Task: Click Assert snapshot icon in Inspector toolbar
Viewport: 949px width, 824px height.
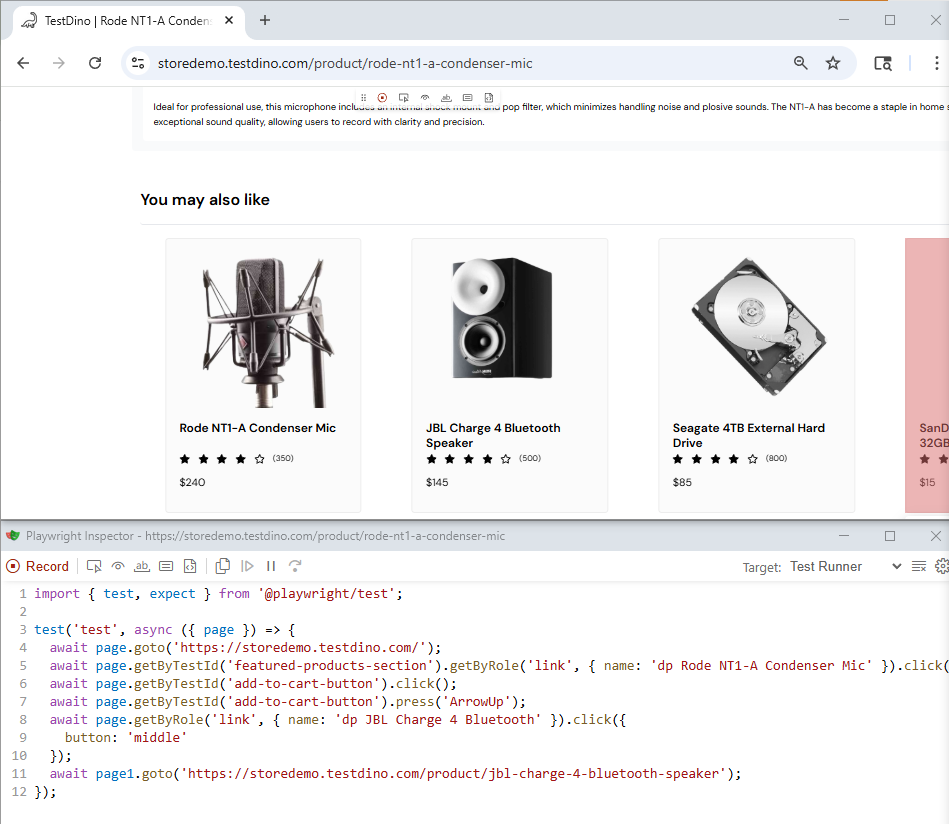Action: pyautogui.click(x=190, y=566)
